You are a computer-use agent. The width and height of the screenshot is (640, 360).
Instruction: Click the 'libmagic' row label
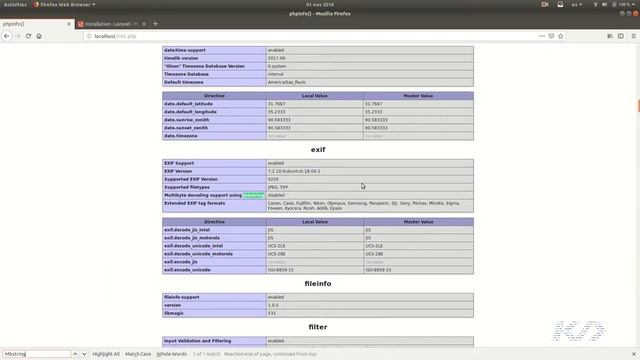point(174,313)
